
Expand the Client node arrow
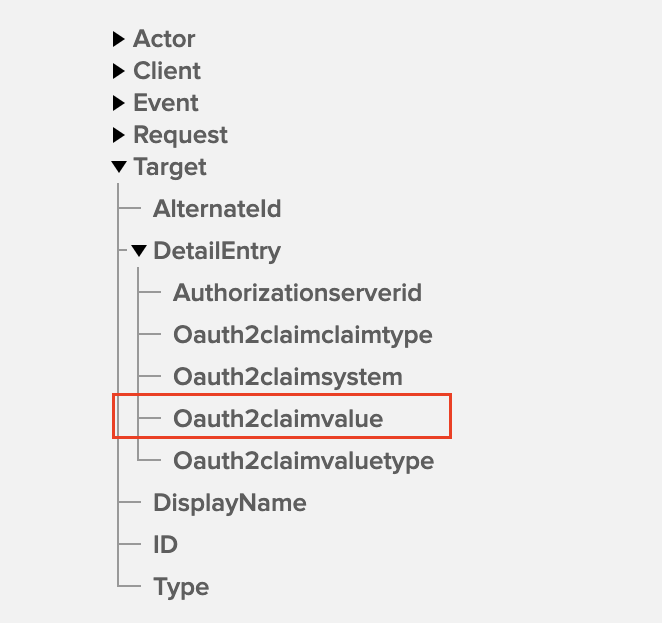pyautogui.click(x=119, y=72)
